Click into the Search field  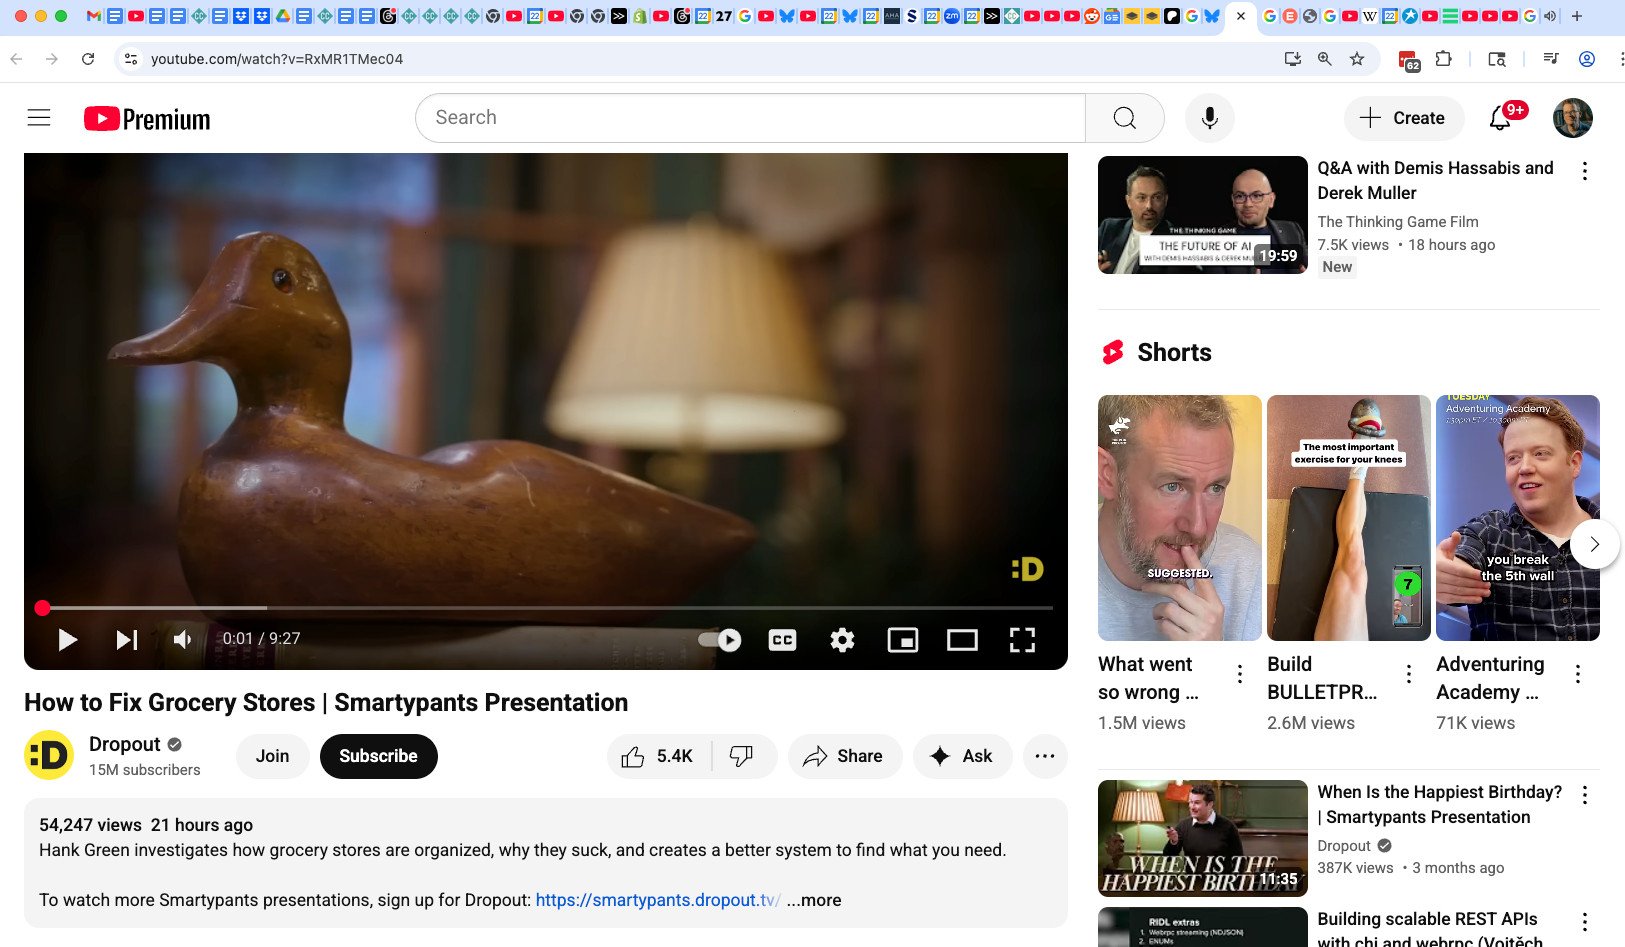750,118
